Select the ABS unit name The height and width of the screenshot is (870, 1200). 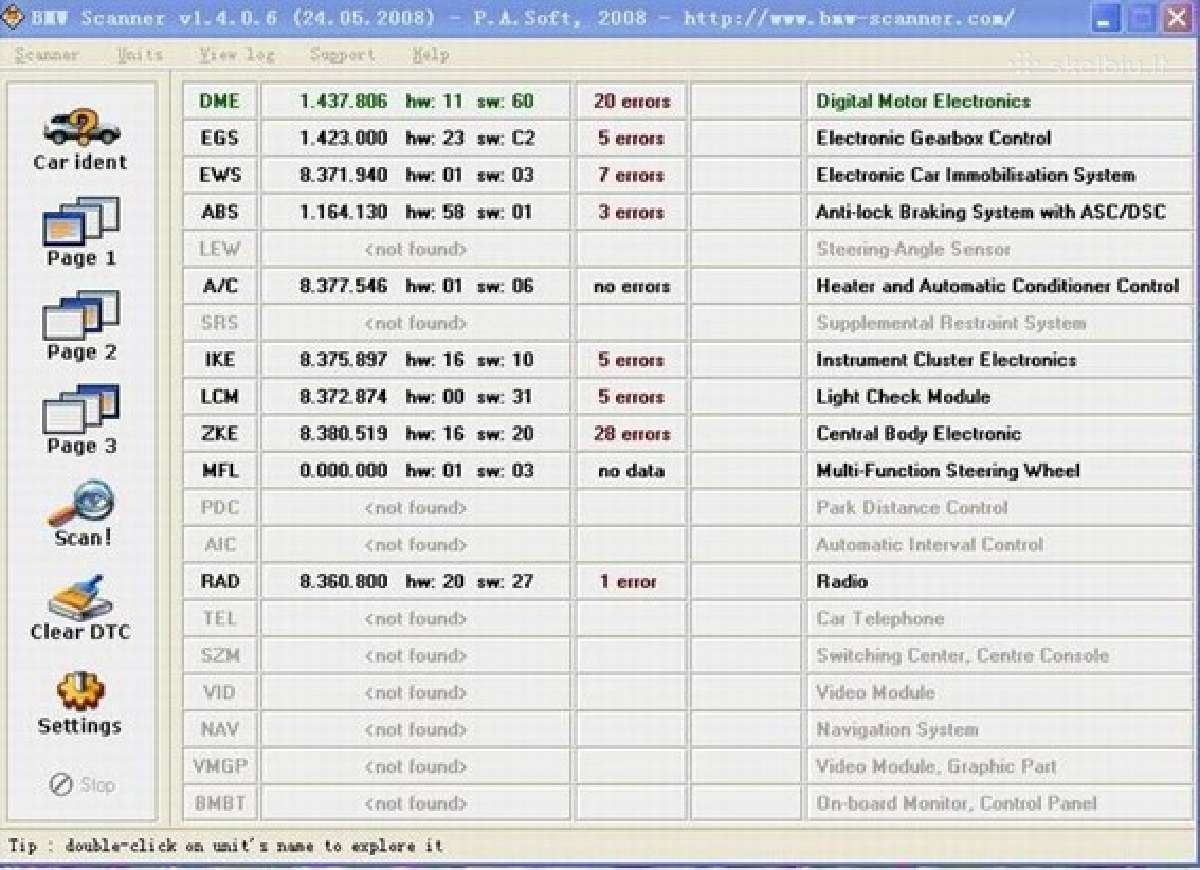coord(220,212)
